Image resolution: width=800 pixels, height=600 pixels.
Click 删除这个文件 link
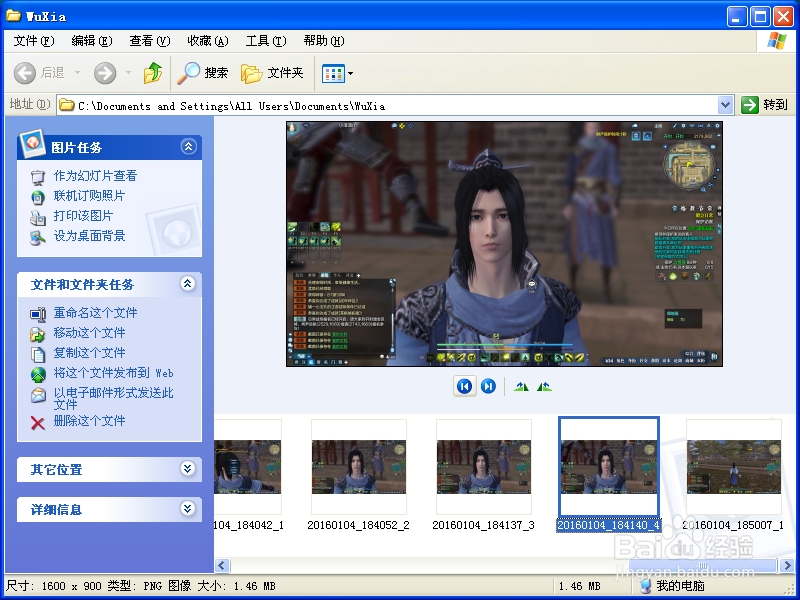pos(89,420)
